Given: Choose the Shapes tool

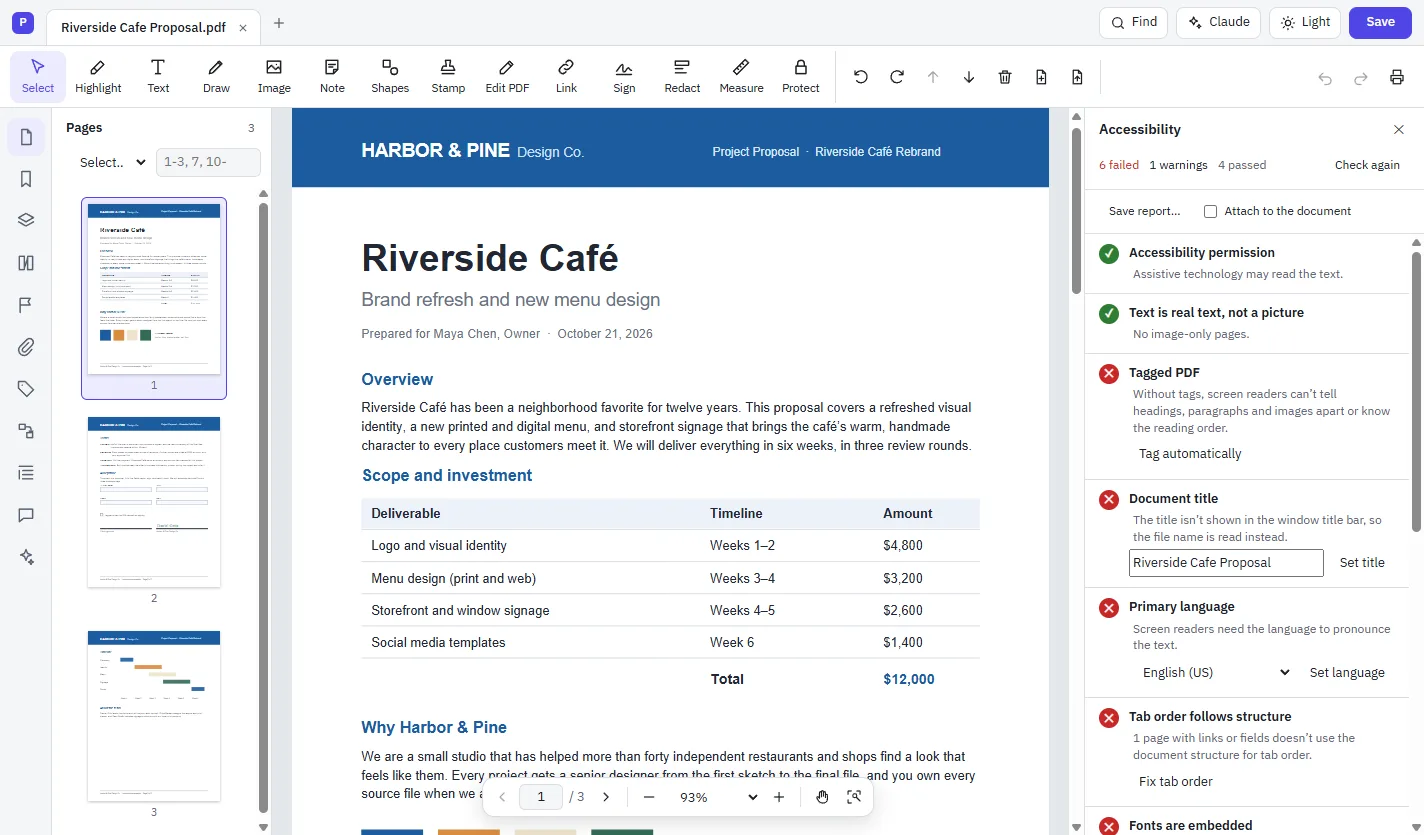Looking at the screenshot, I should [390, 77].
